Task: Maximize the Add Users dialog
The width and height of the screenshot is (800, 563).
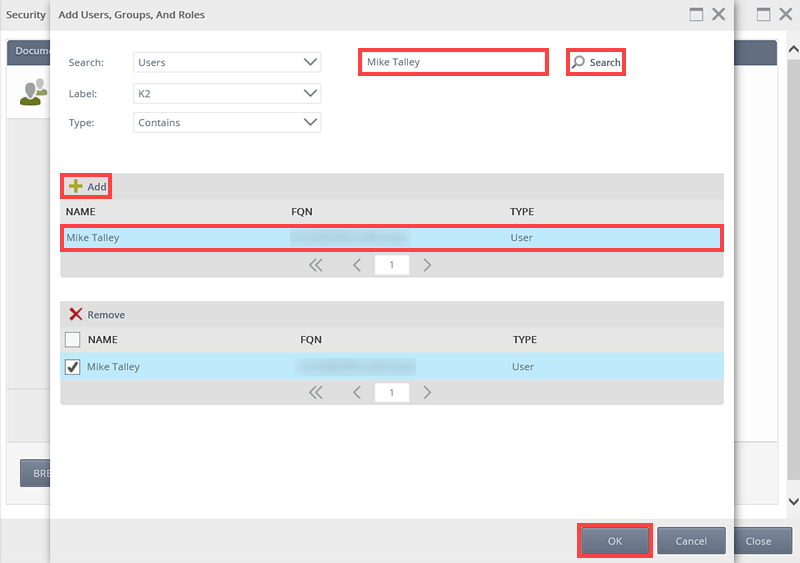Action: pyautogui.click(x=696, y=15)
